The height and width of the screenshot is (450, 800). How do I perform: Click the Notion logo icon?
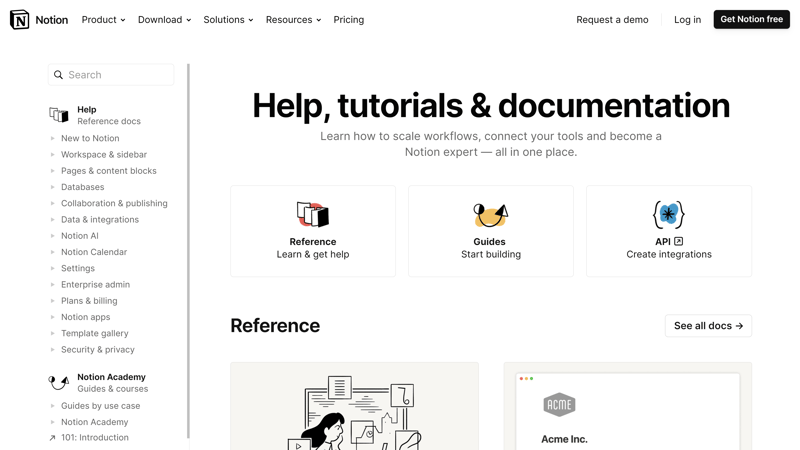click(19, 19)
